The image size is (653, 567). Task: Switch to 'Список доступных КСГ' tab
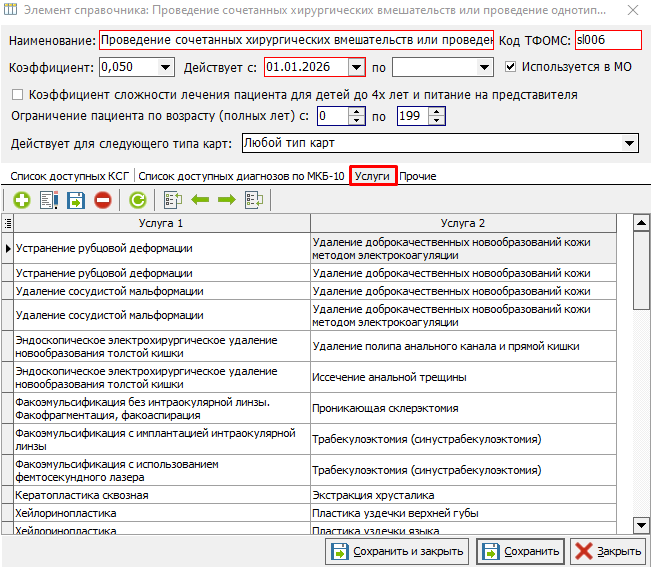point(70,176)
